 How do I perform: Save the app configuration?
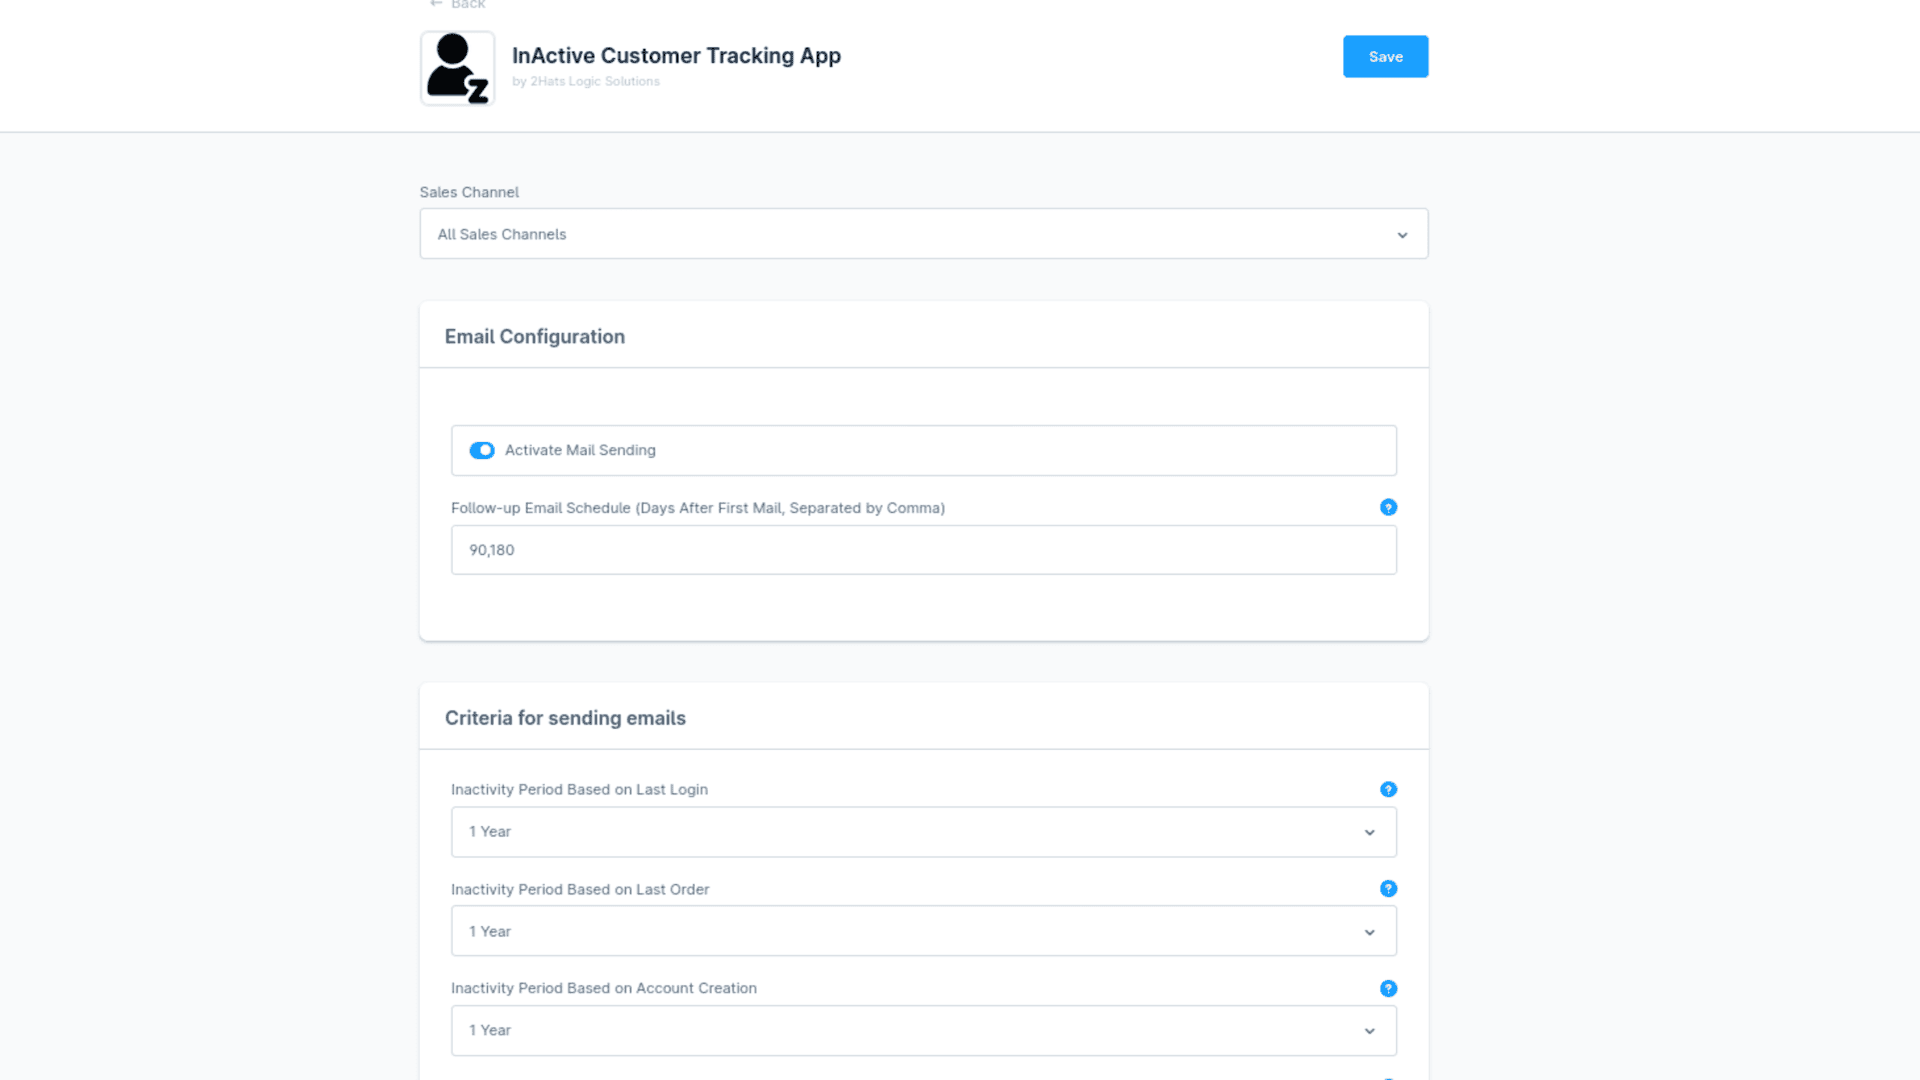[1385, 57]
